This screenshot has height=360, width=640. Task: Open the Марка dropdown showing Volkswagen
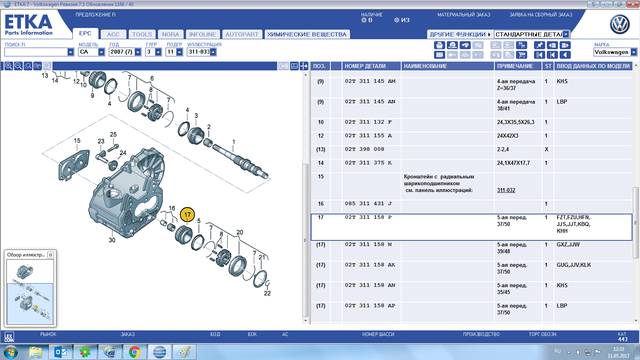pos(615,52)
